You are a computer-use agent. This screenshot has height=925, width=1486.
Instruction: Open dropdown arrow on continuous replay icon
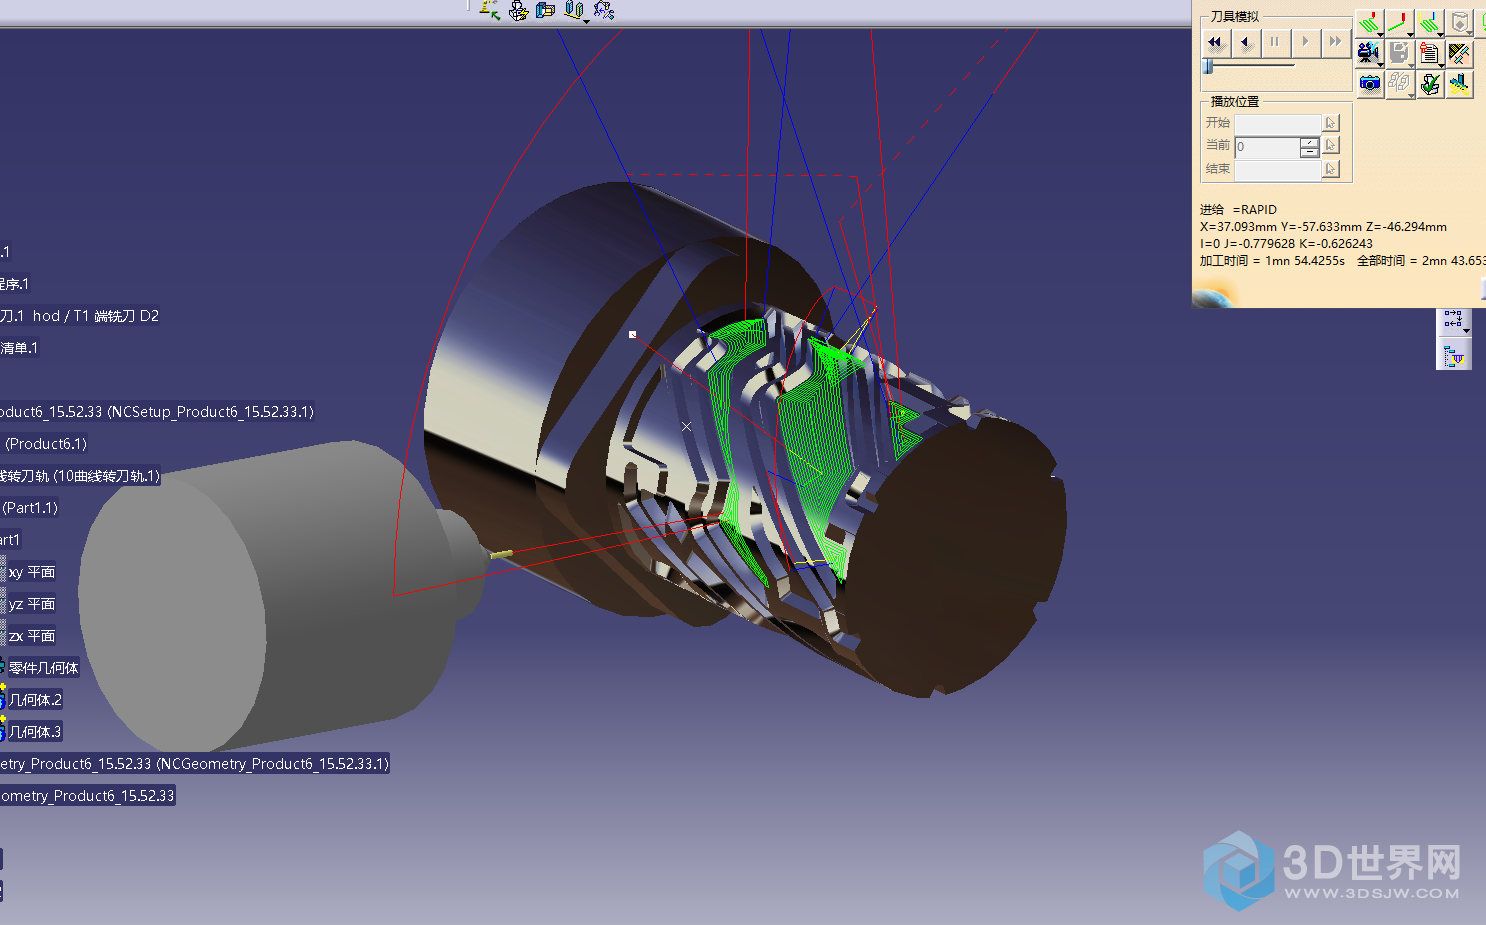[1379, 34]
